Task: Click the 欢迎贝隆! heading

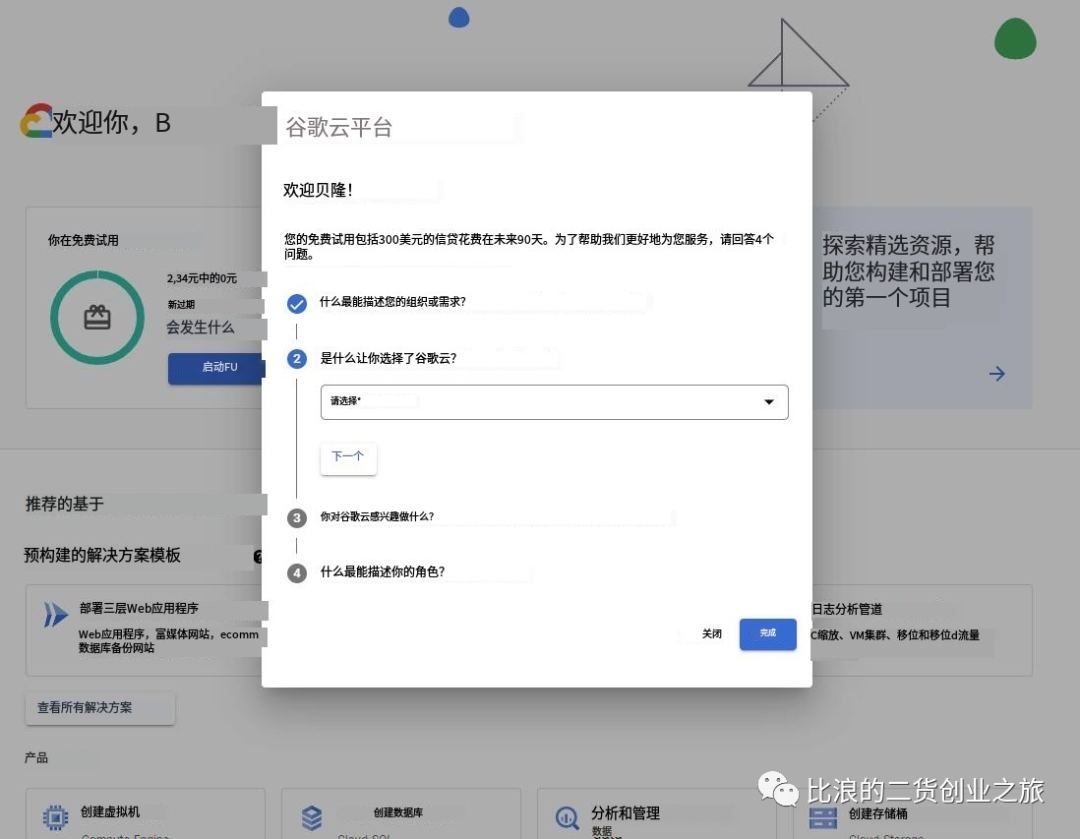Action: (318, 190)
